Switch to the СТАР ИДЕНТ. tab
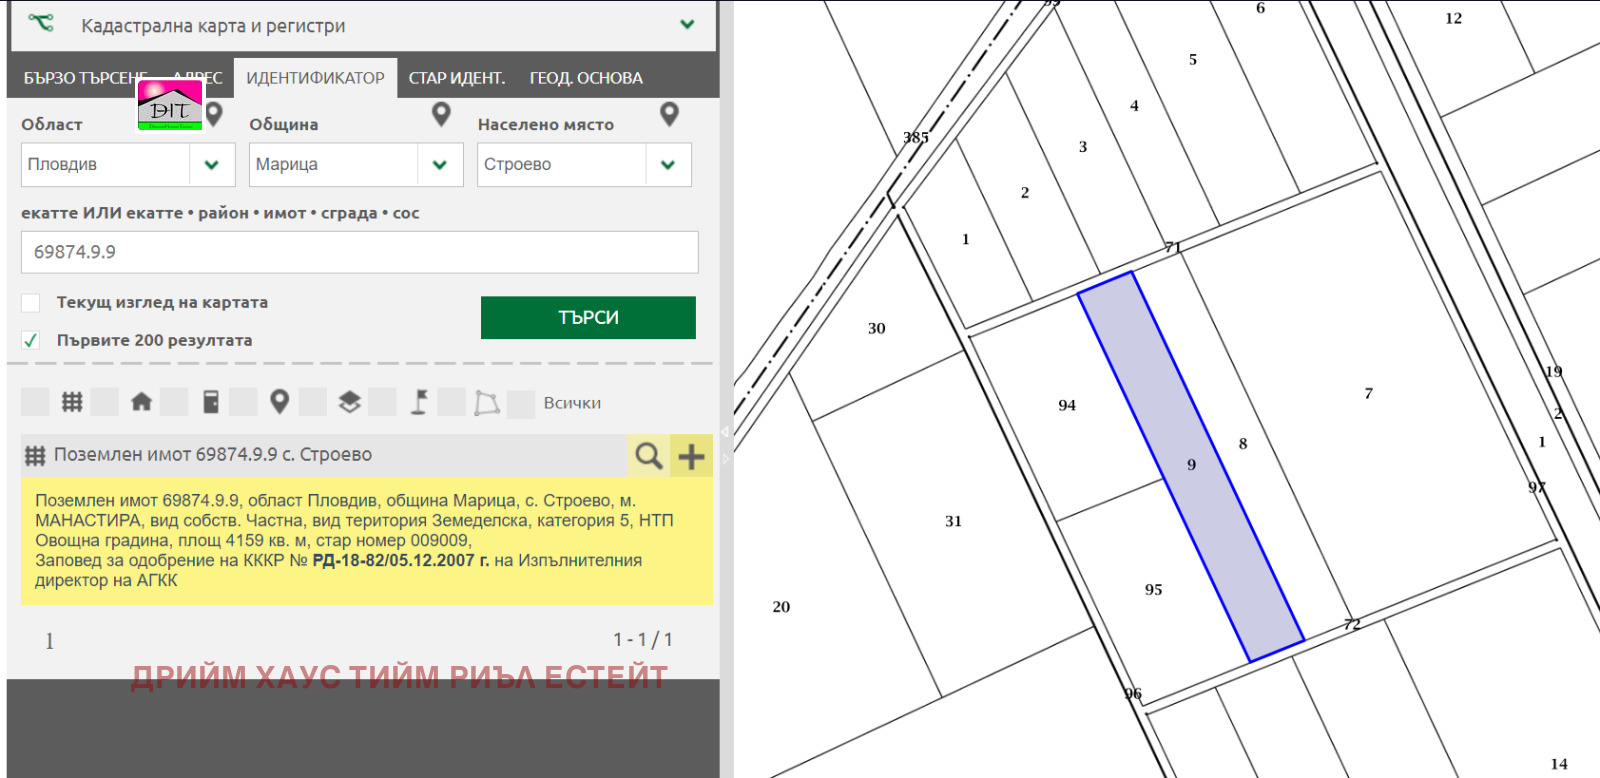1600x778 pixels. [x=456, y=78]
